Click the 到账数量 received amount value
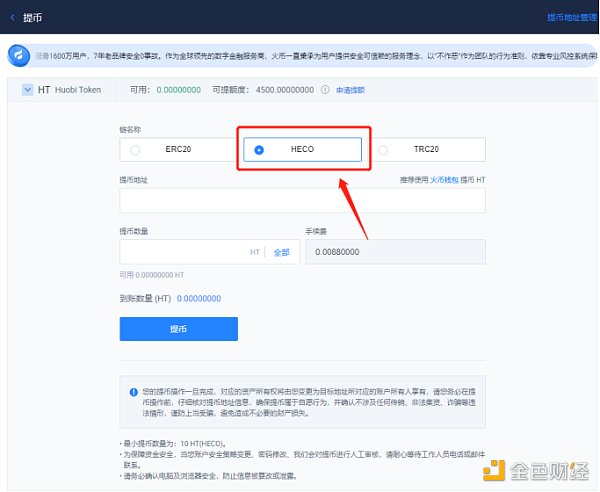The image size is (600, 492). [x=198, y=298]
